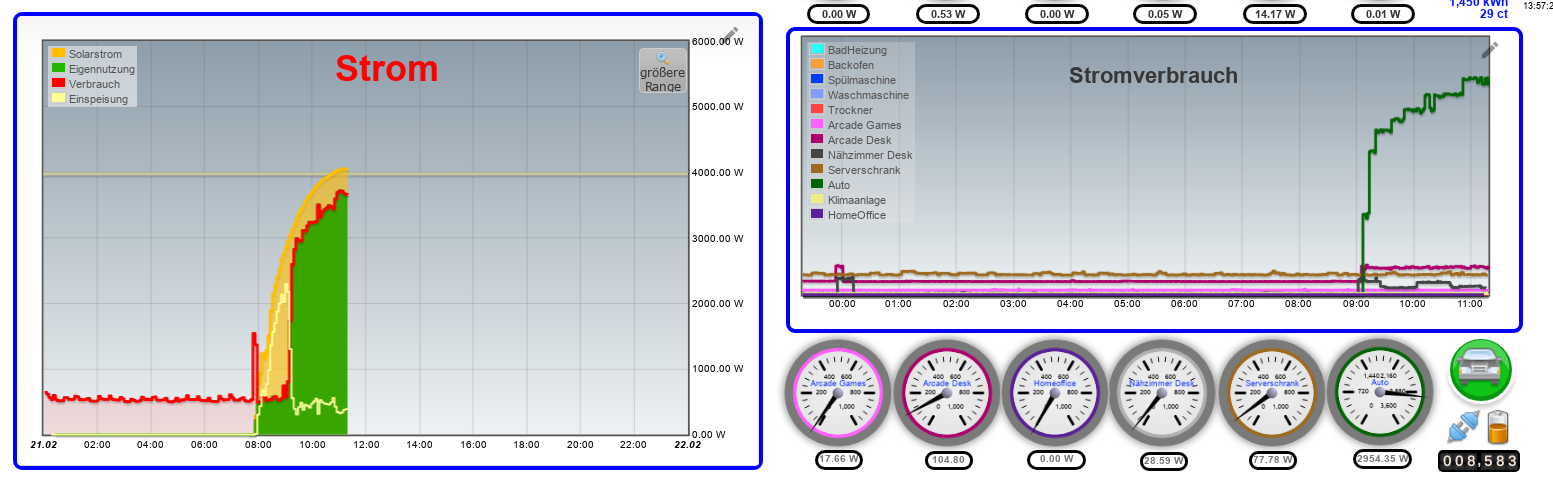This screenshot has width=1553, height=489.
Task: Select the Arcade Desk gauge
Action: (x=946, y=393)
